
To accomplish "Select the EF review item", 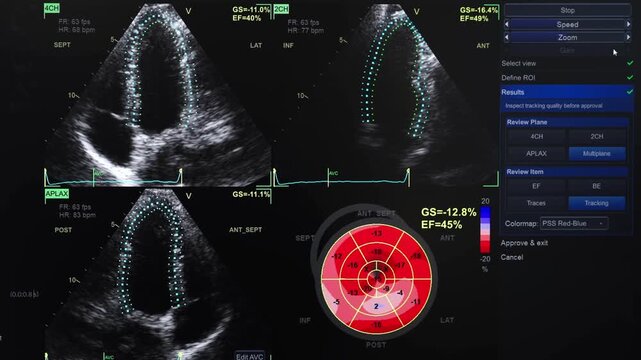I will (x=537, y=186).
